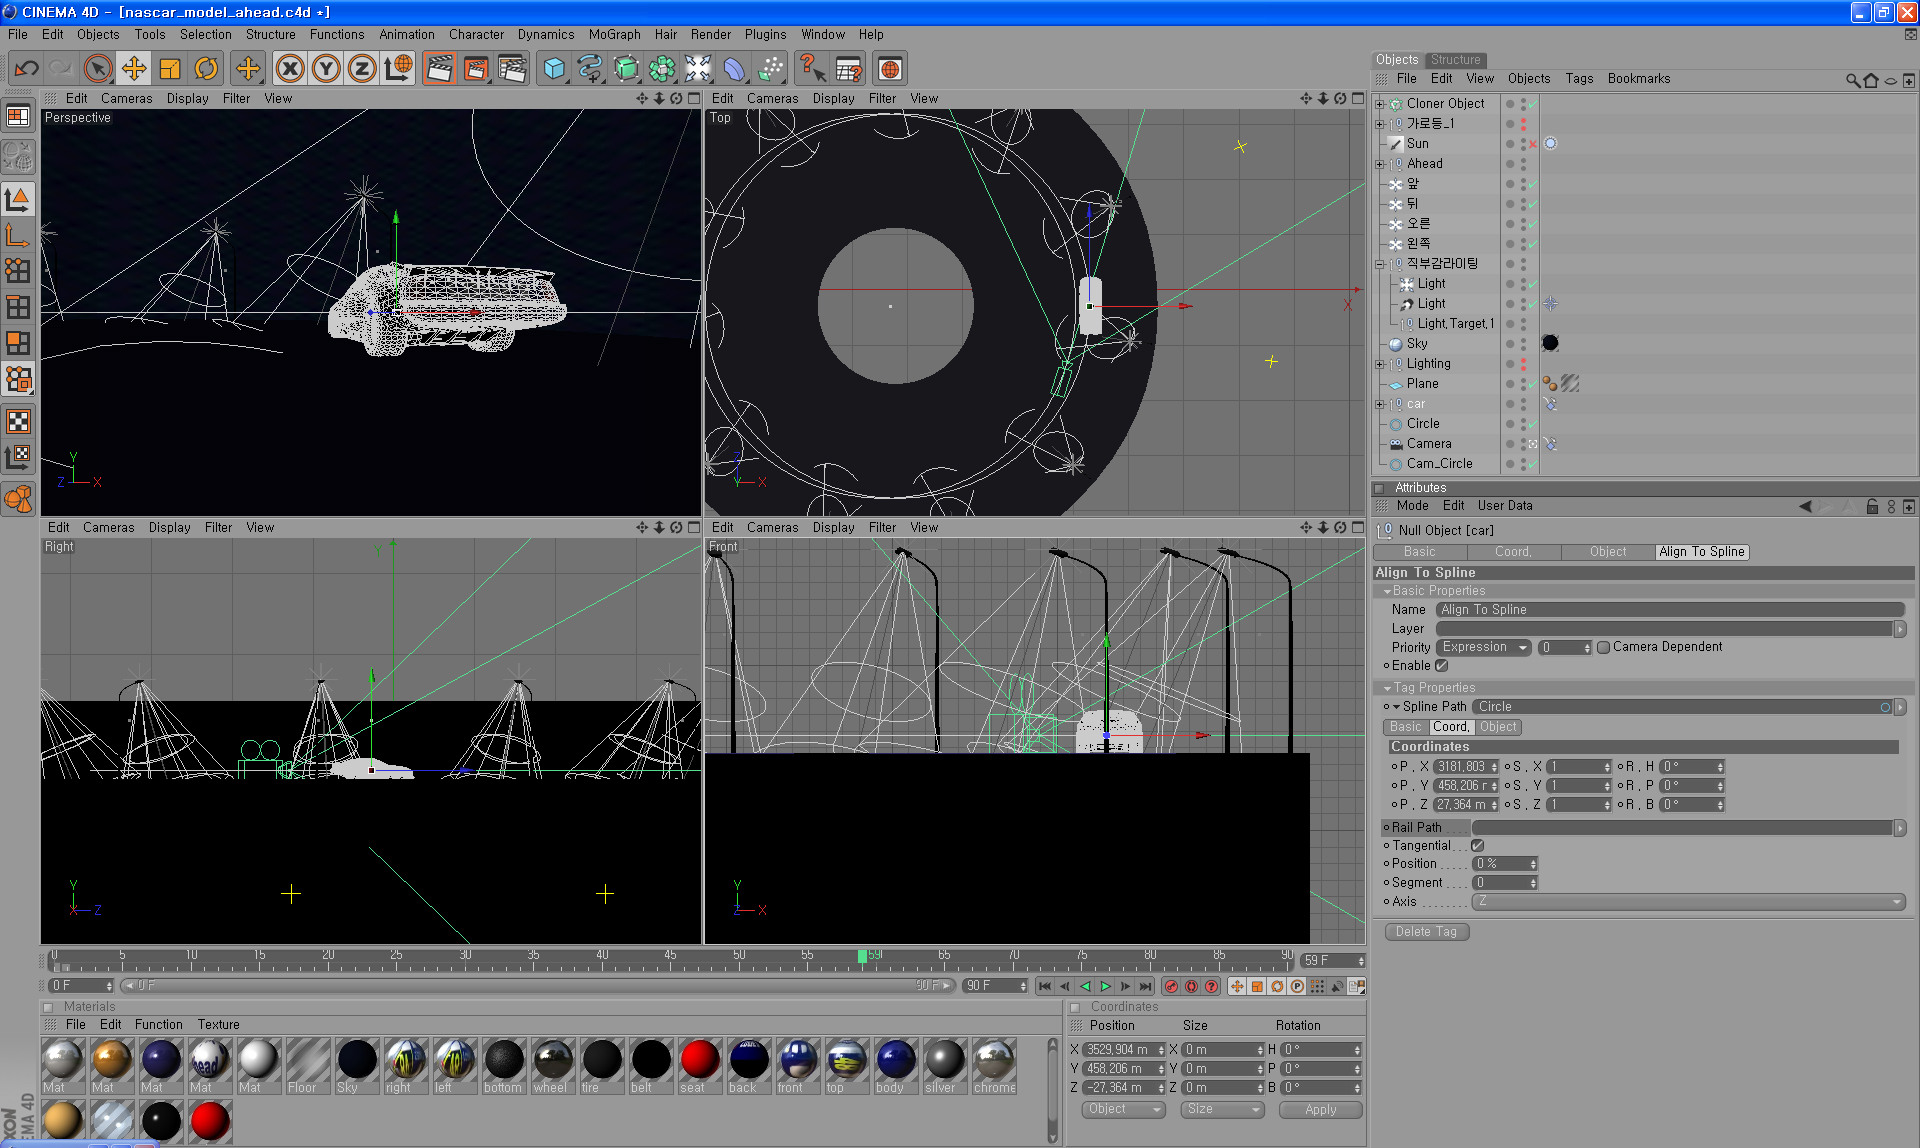
Task: Click the record keyframe button
Action: [x=1171, y=986]
